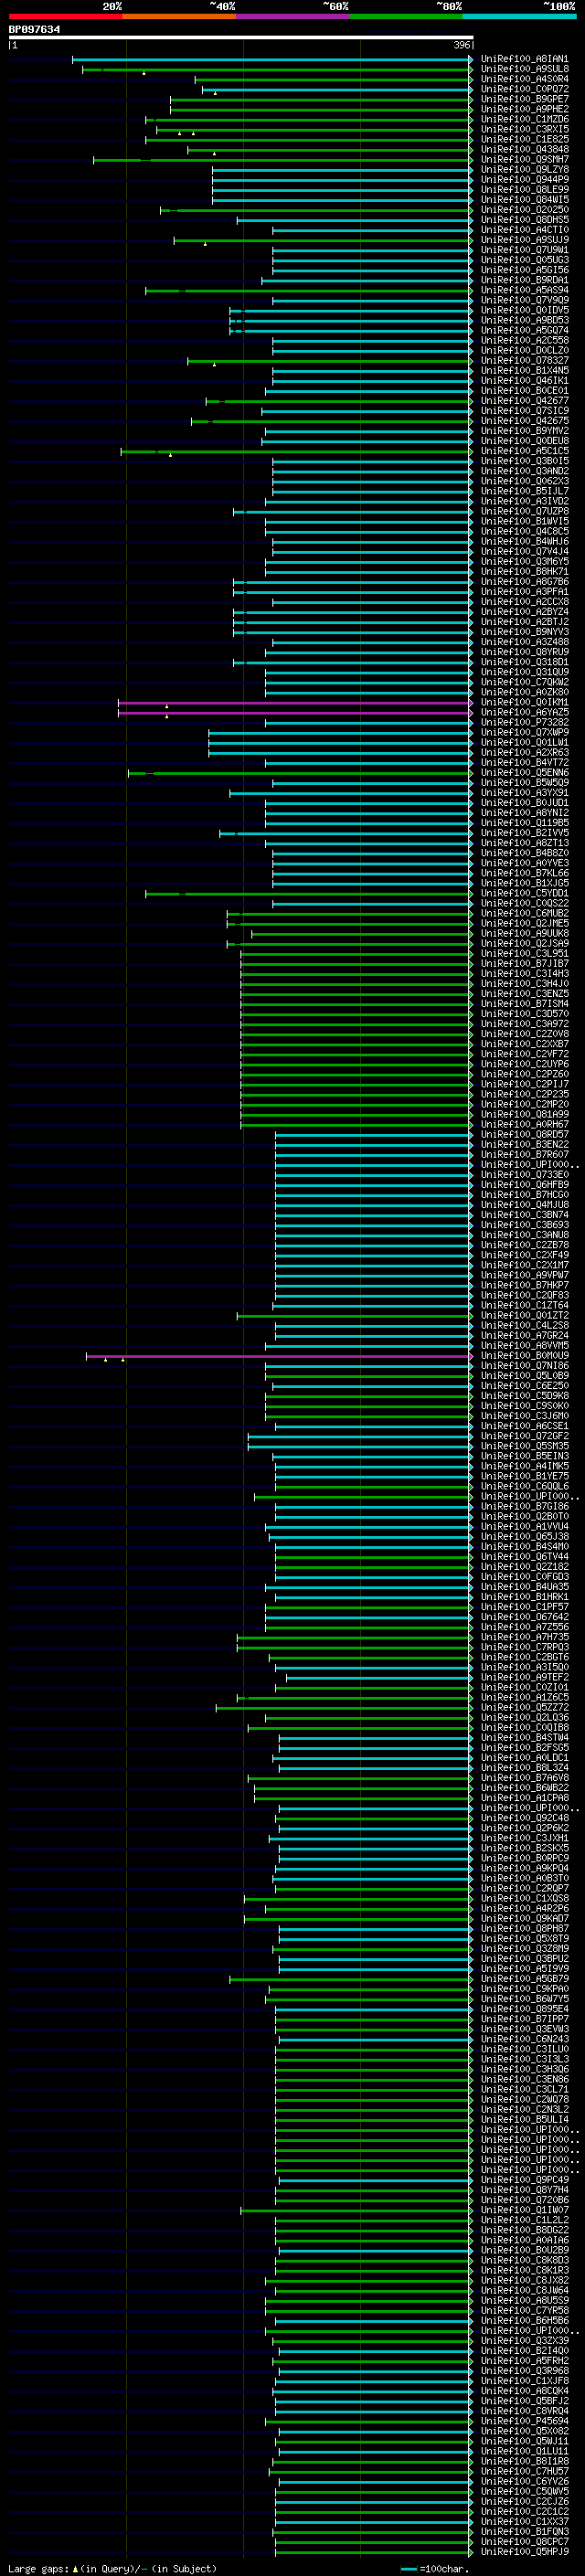Select the UniRef100_A6CSE1 label
This screenshot has width=585, height=2576.
pos(524,1426)
